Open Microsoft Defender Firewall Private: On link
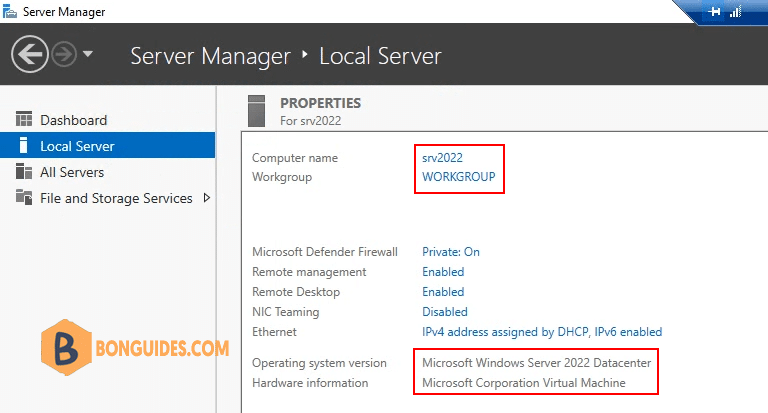768x413 pixels. 450,252
